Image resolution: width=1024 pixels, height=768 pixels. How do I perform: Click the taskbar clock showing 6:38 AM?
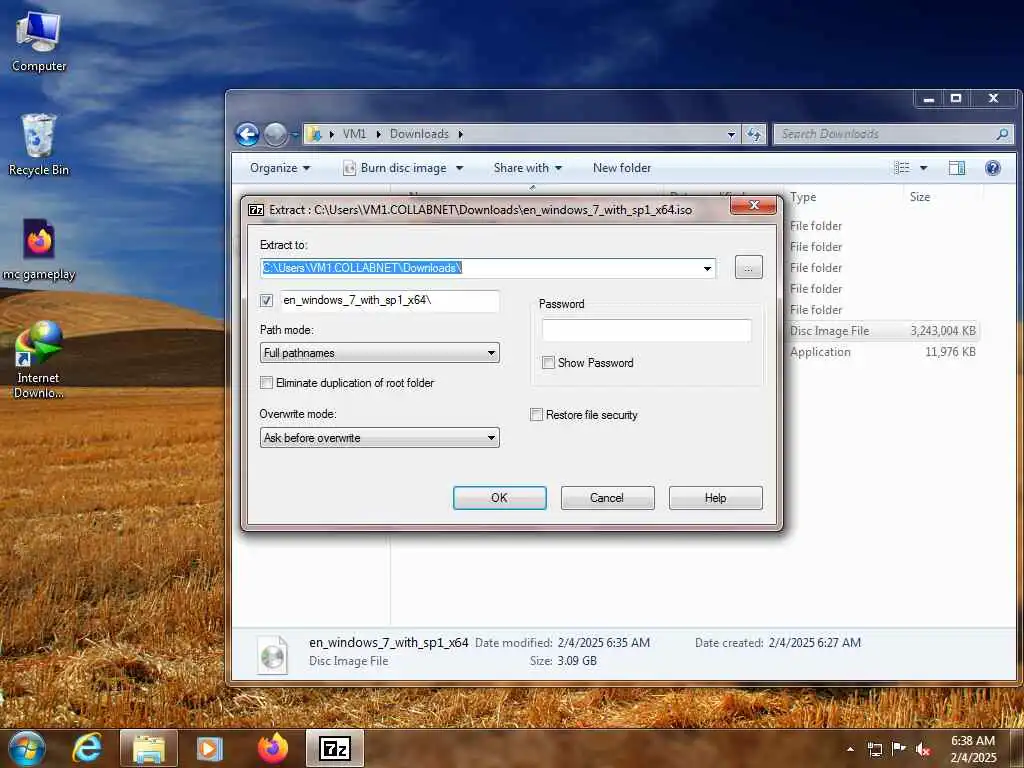click(x=972, y=749)
